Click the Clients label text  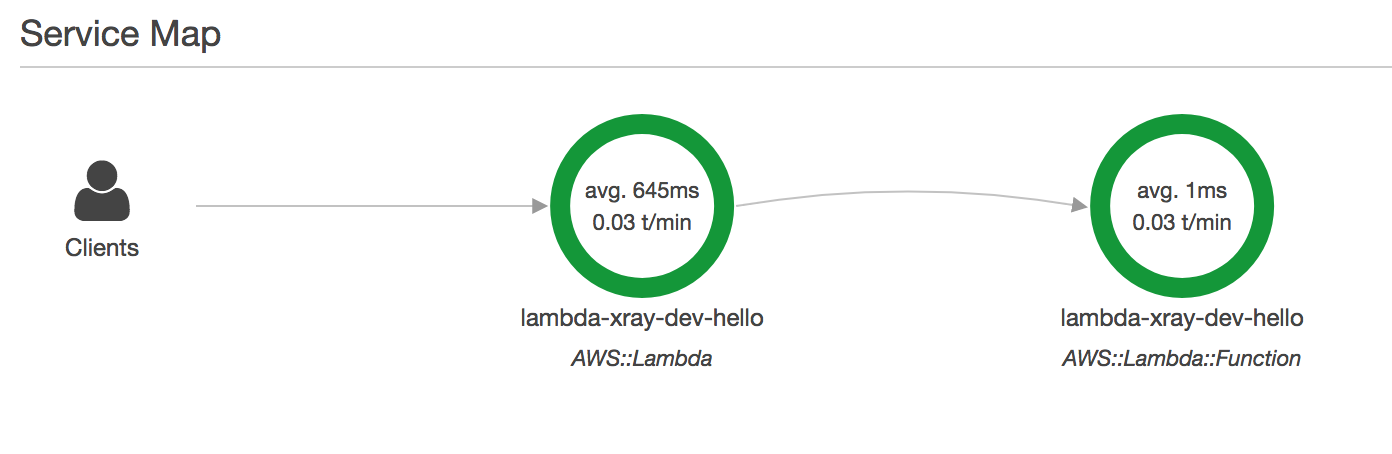pos(102,248)
